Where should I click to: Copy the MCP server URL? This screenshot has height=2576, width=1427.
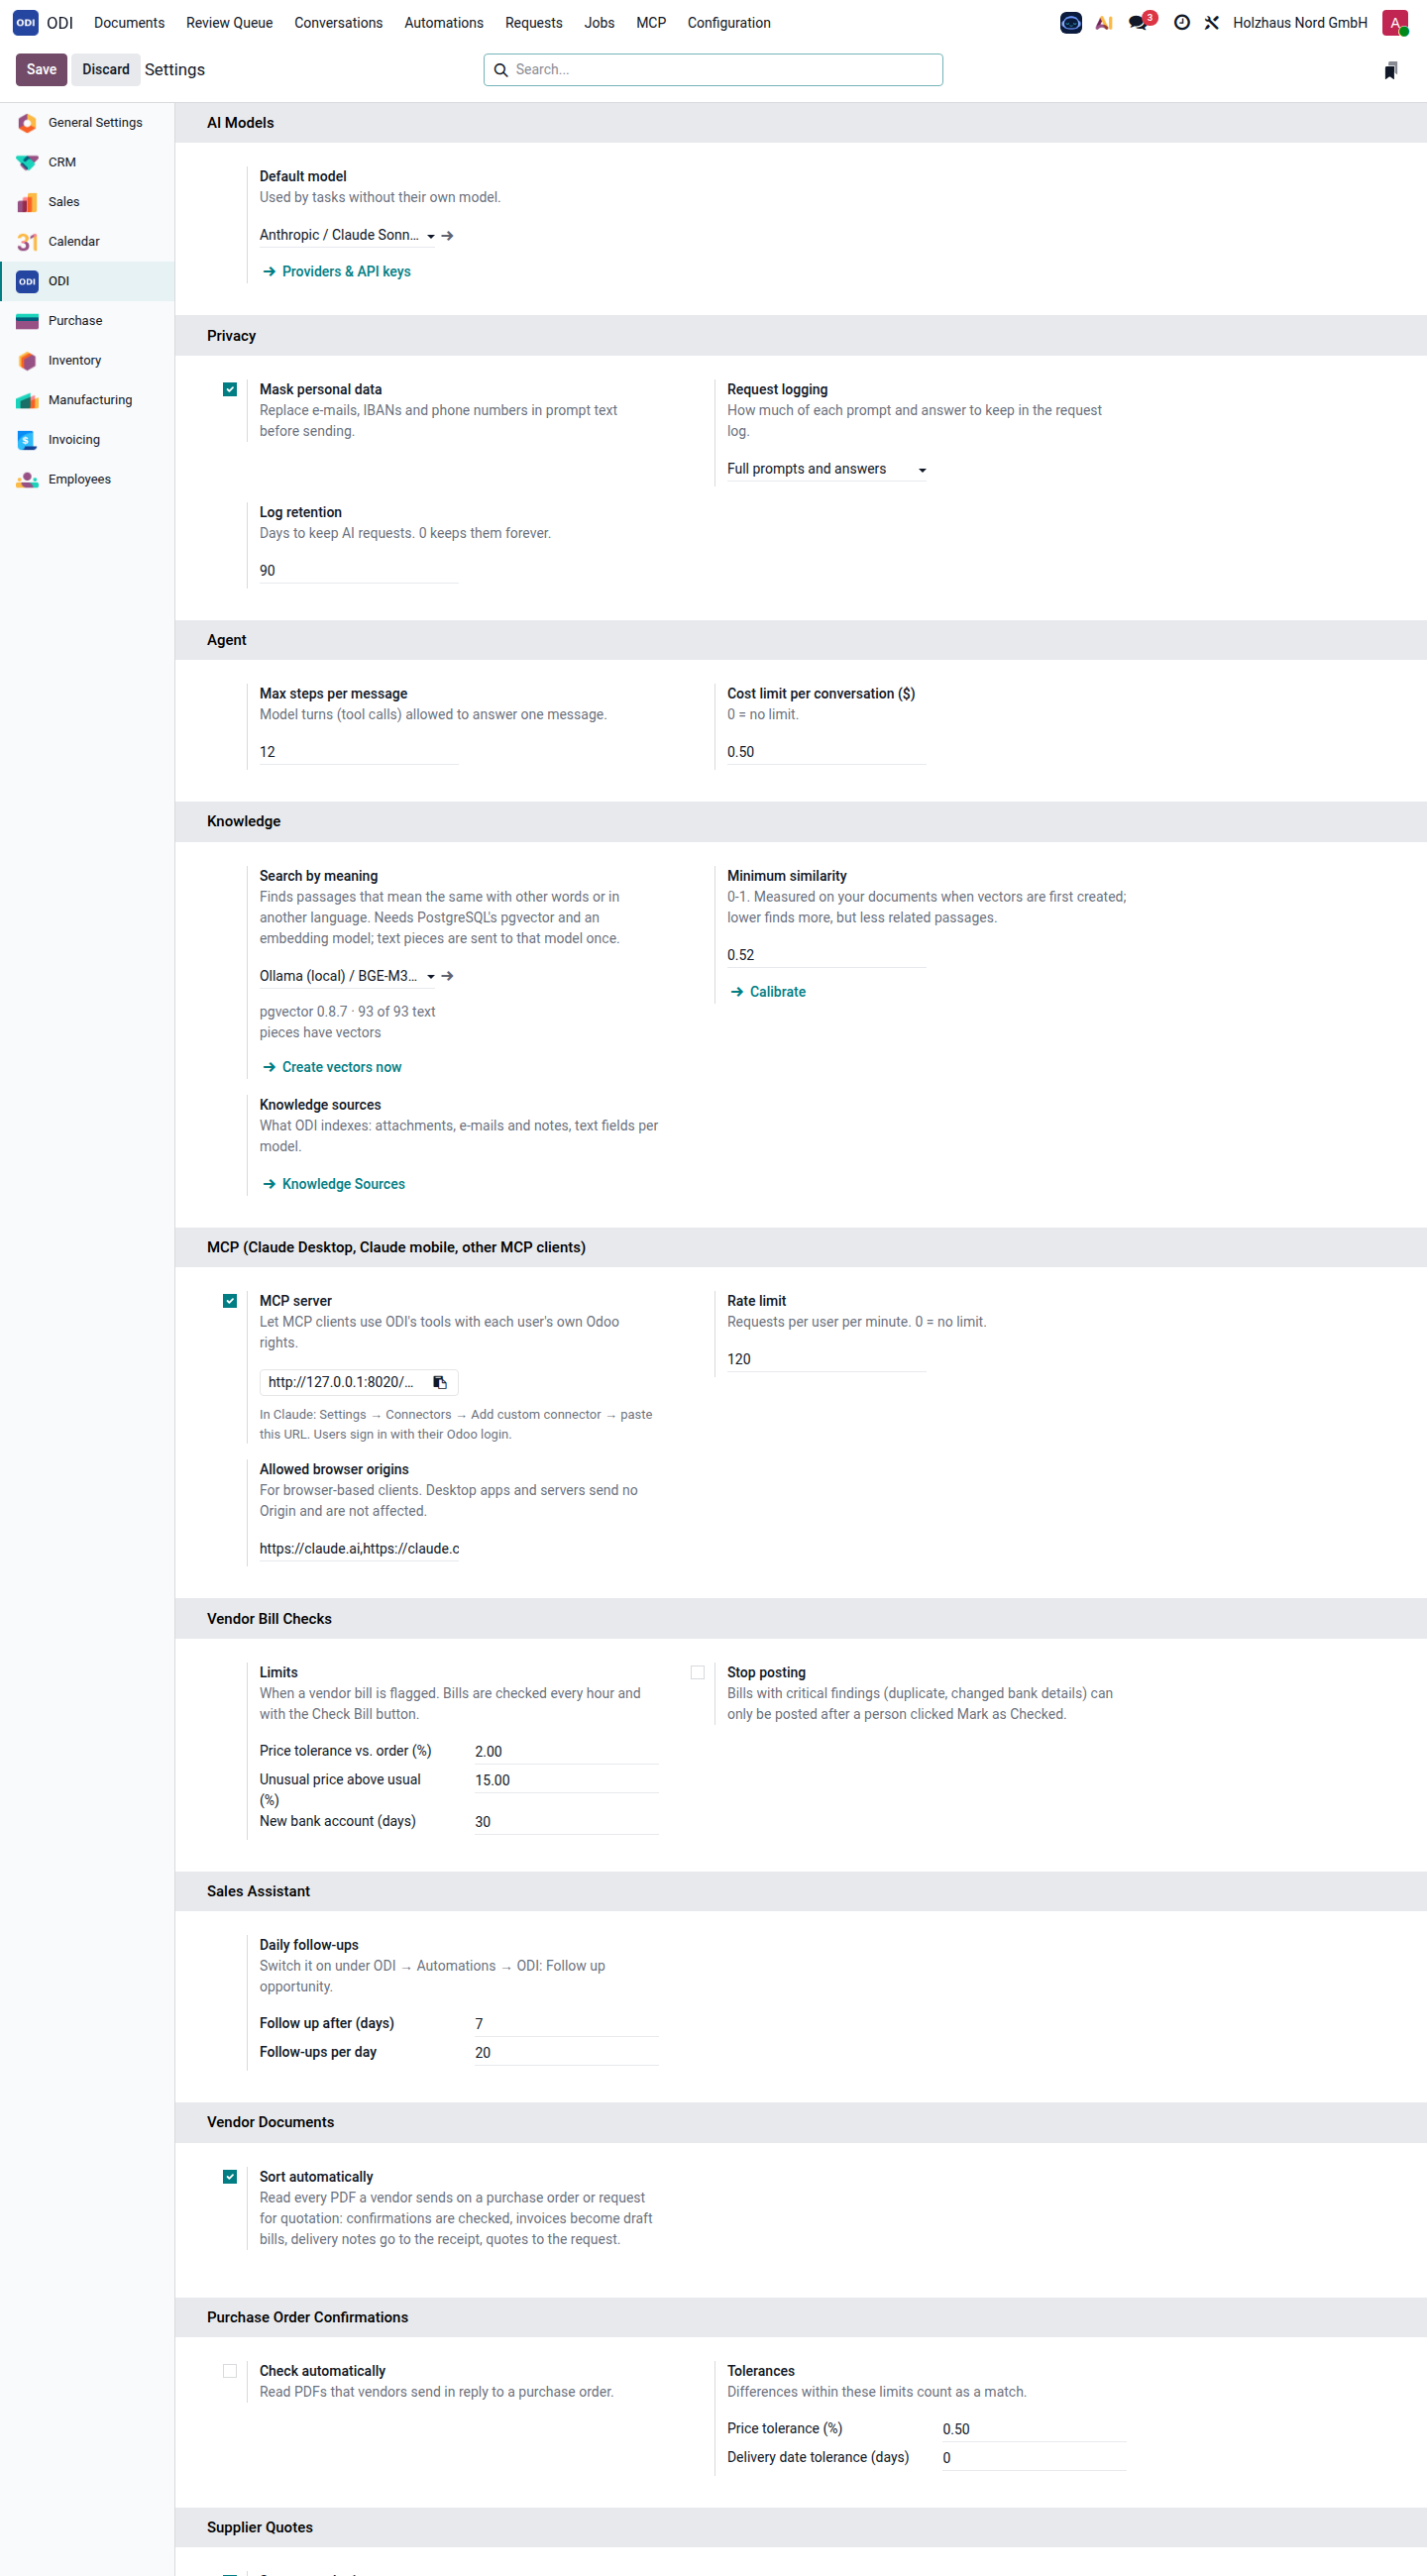[x=440, y=1382]
